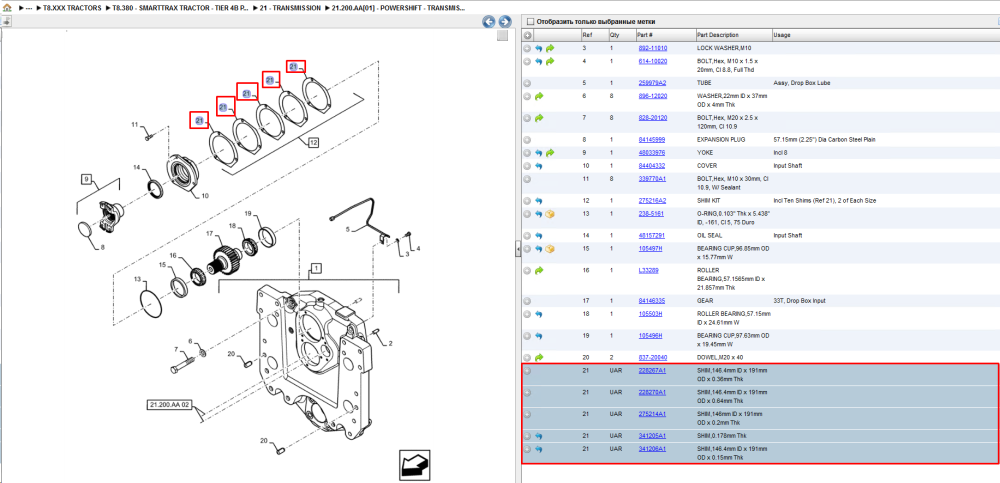Sort the table by the Ref column header
Screen dimensions: 1000x483
tap(587, 35)
